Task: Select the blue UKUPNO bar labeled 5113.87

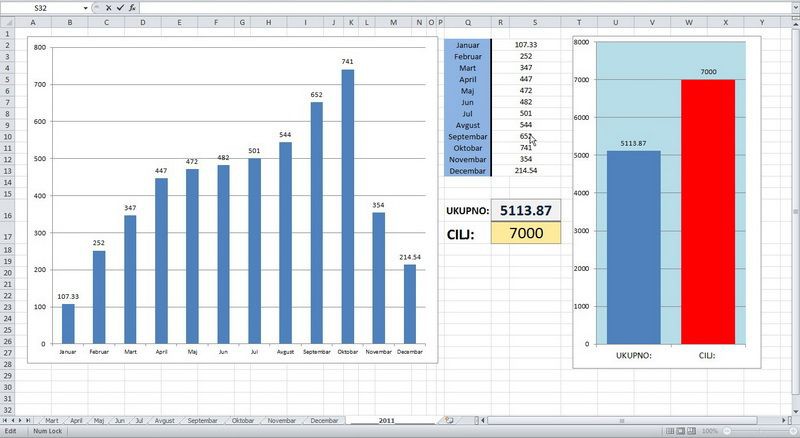Action: pos(634,248)
